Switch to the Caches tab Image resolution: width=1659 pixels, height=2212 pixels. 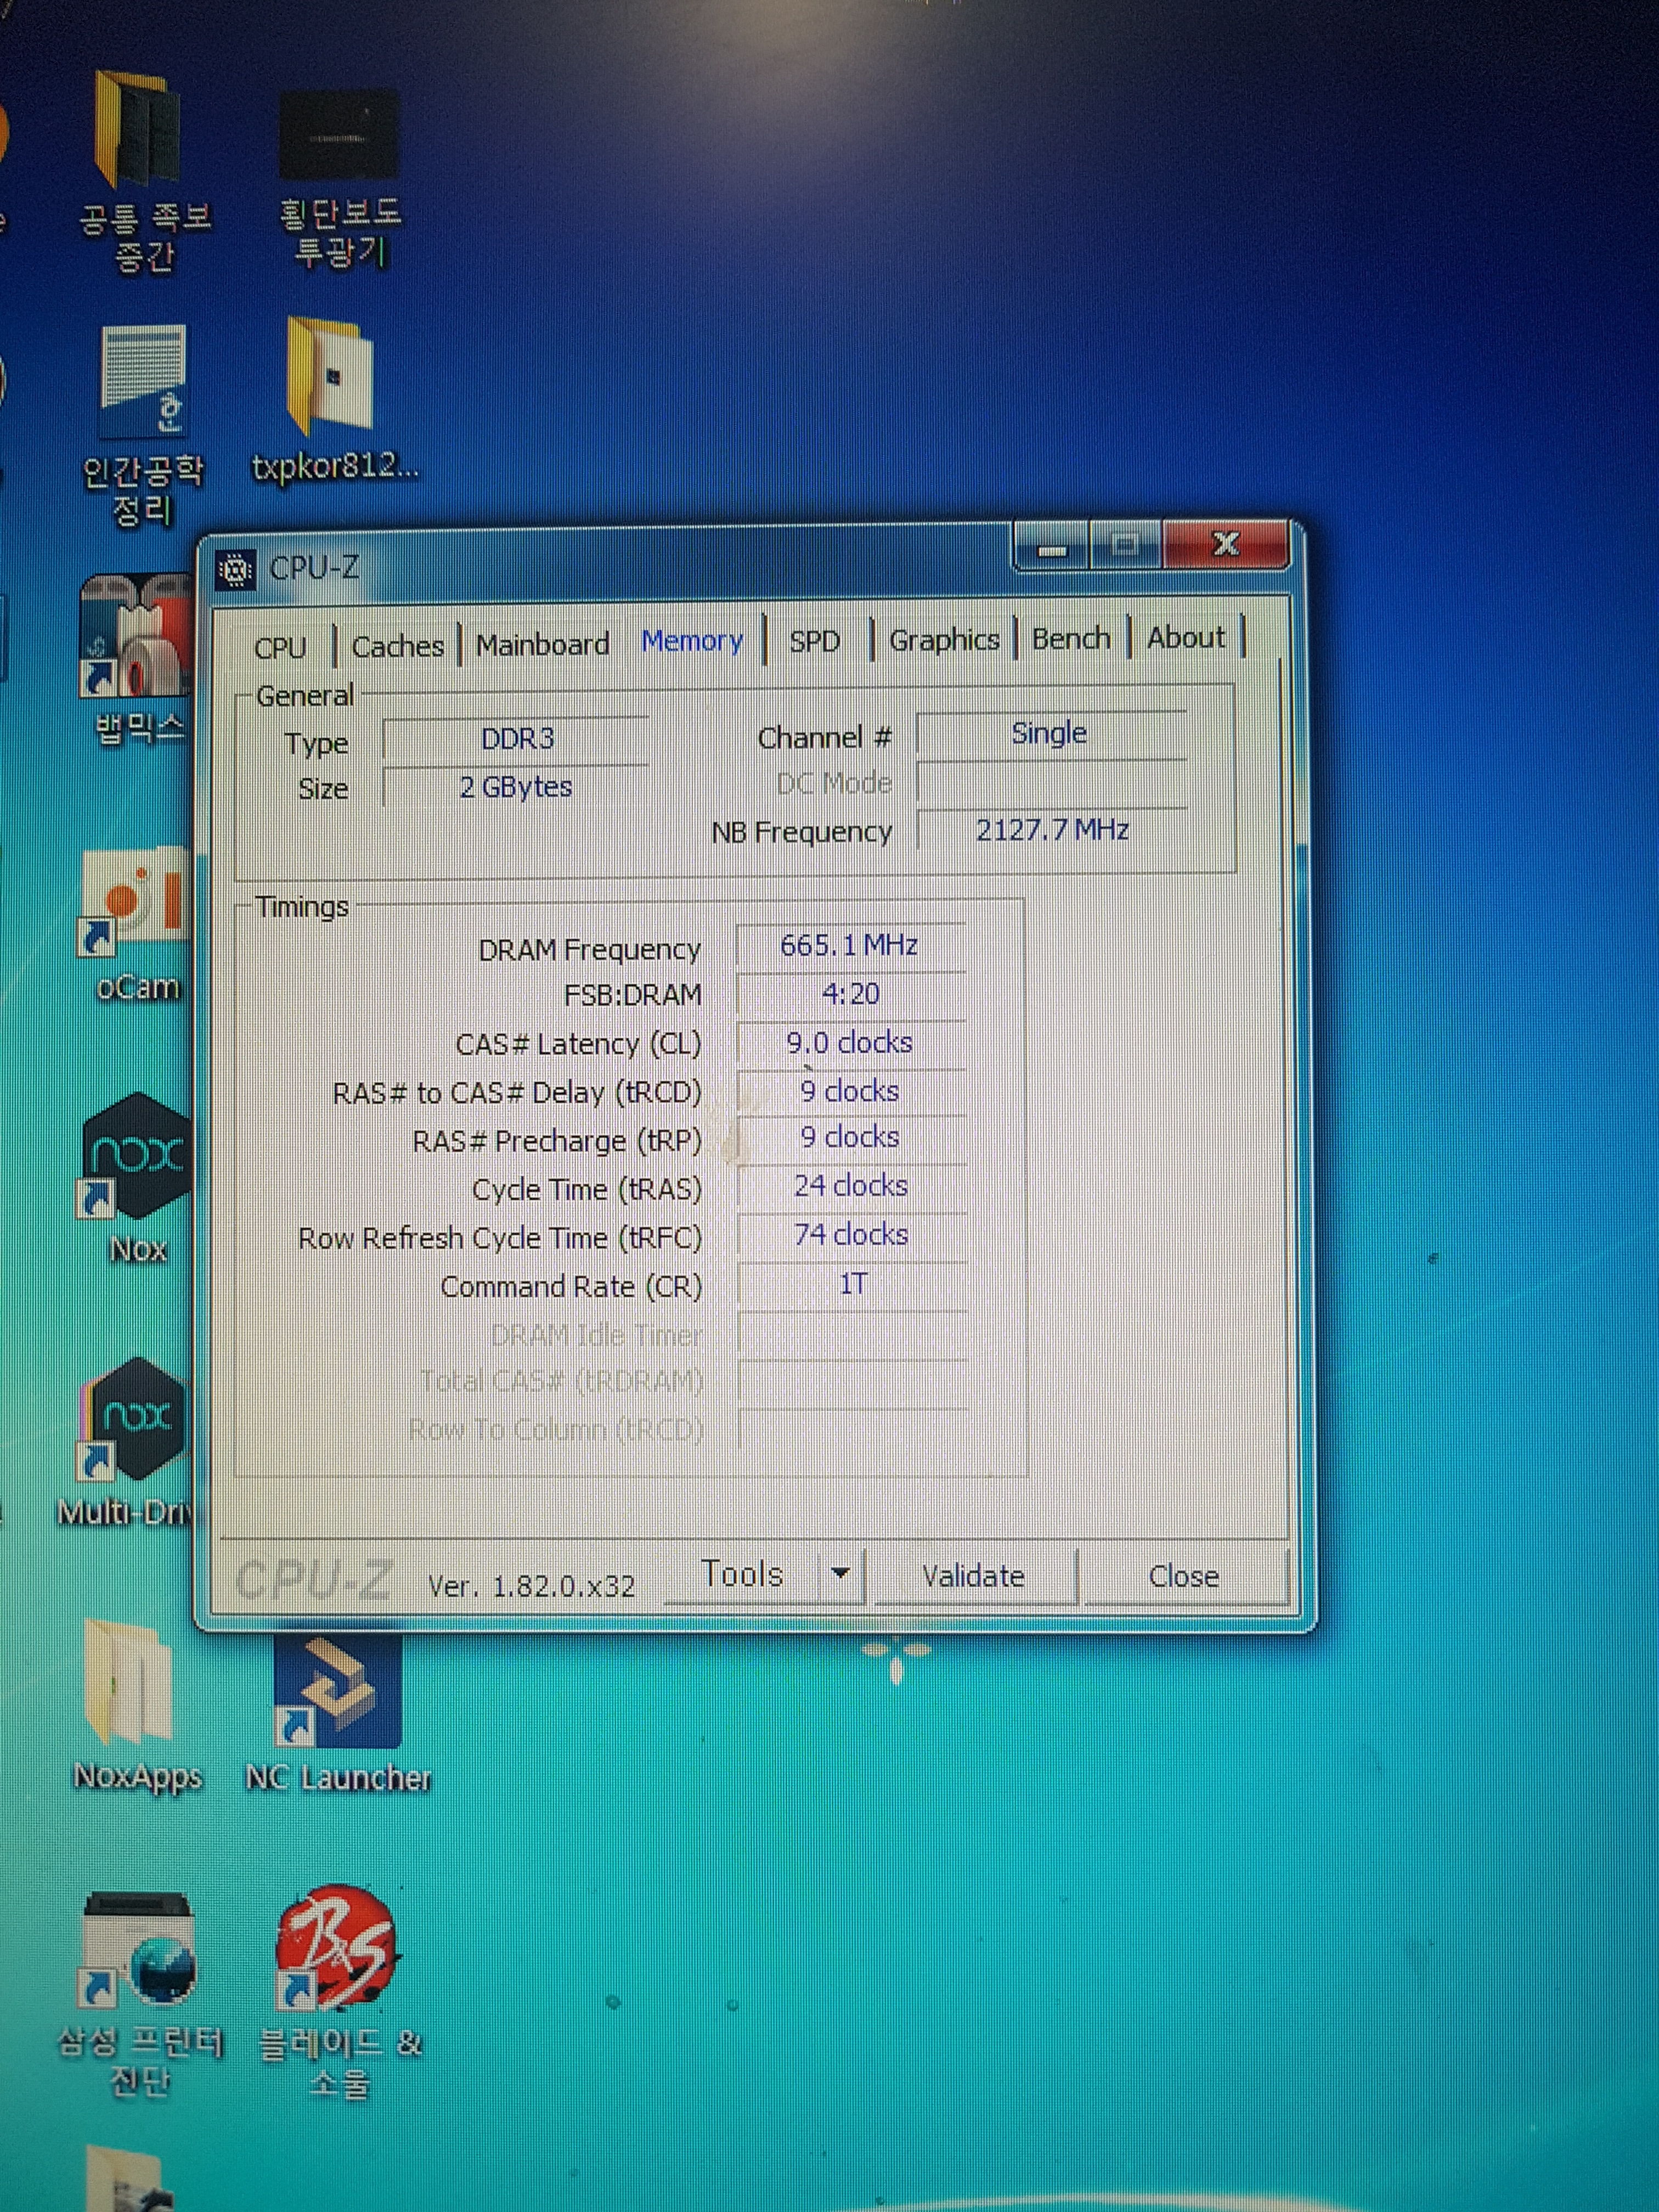coord(397,646)
